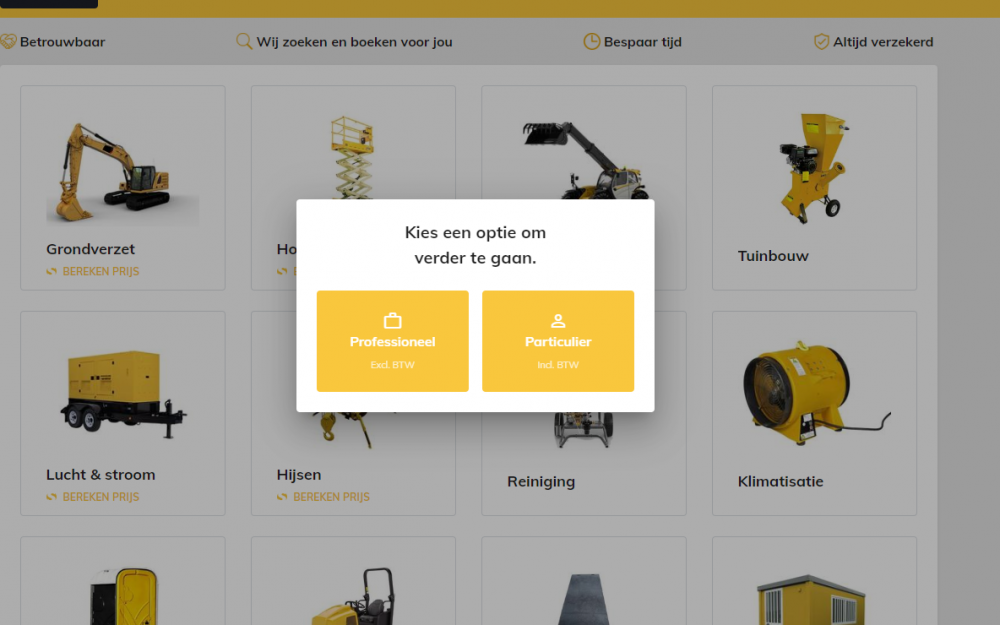Click the refresh icon under Hijsen
The height and width of the screenshot is (625, 1000).
click(x=283, y=497)
